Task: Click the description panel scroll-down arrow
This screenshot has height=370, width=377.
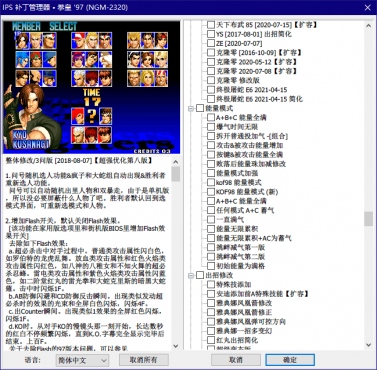Action: click(x=176, y=346)
